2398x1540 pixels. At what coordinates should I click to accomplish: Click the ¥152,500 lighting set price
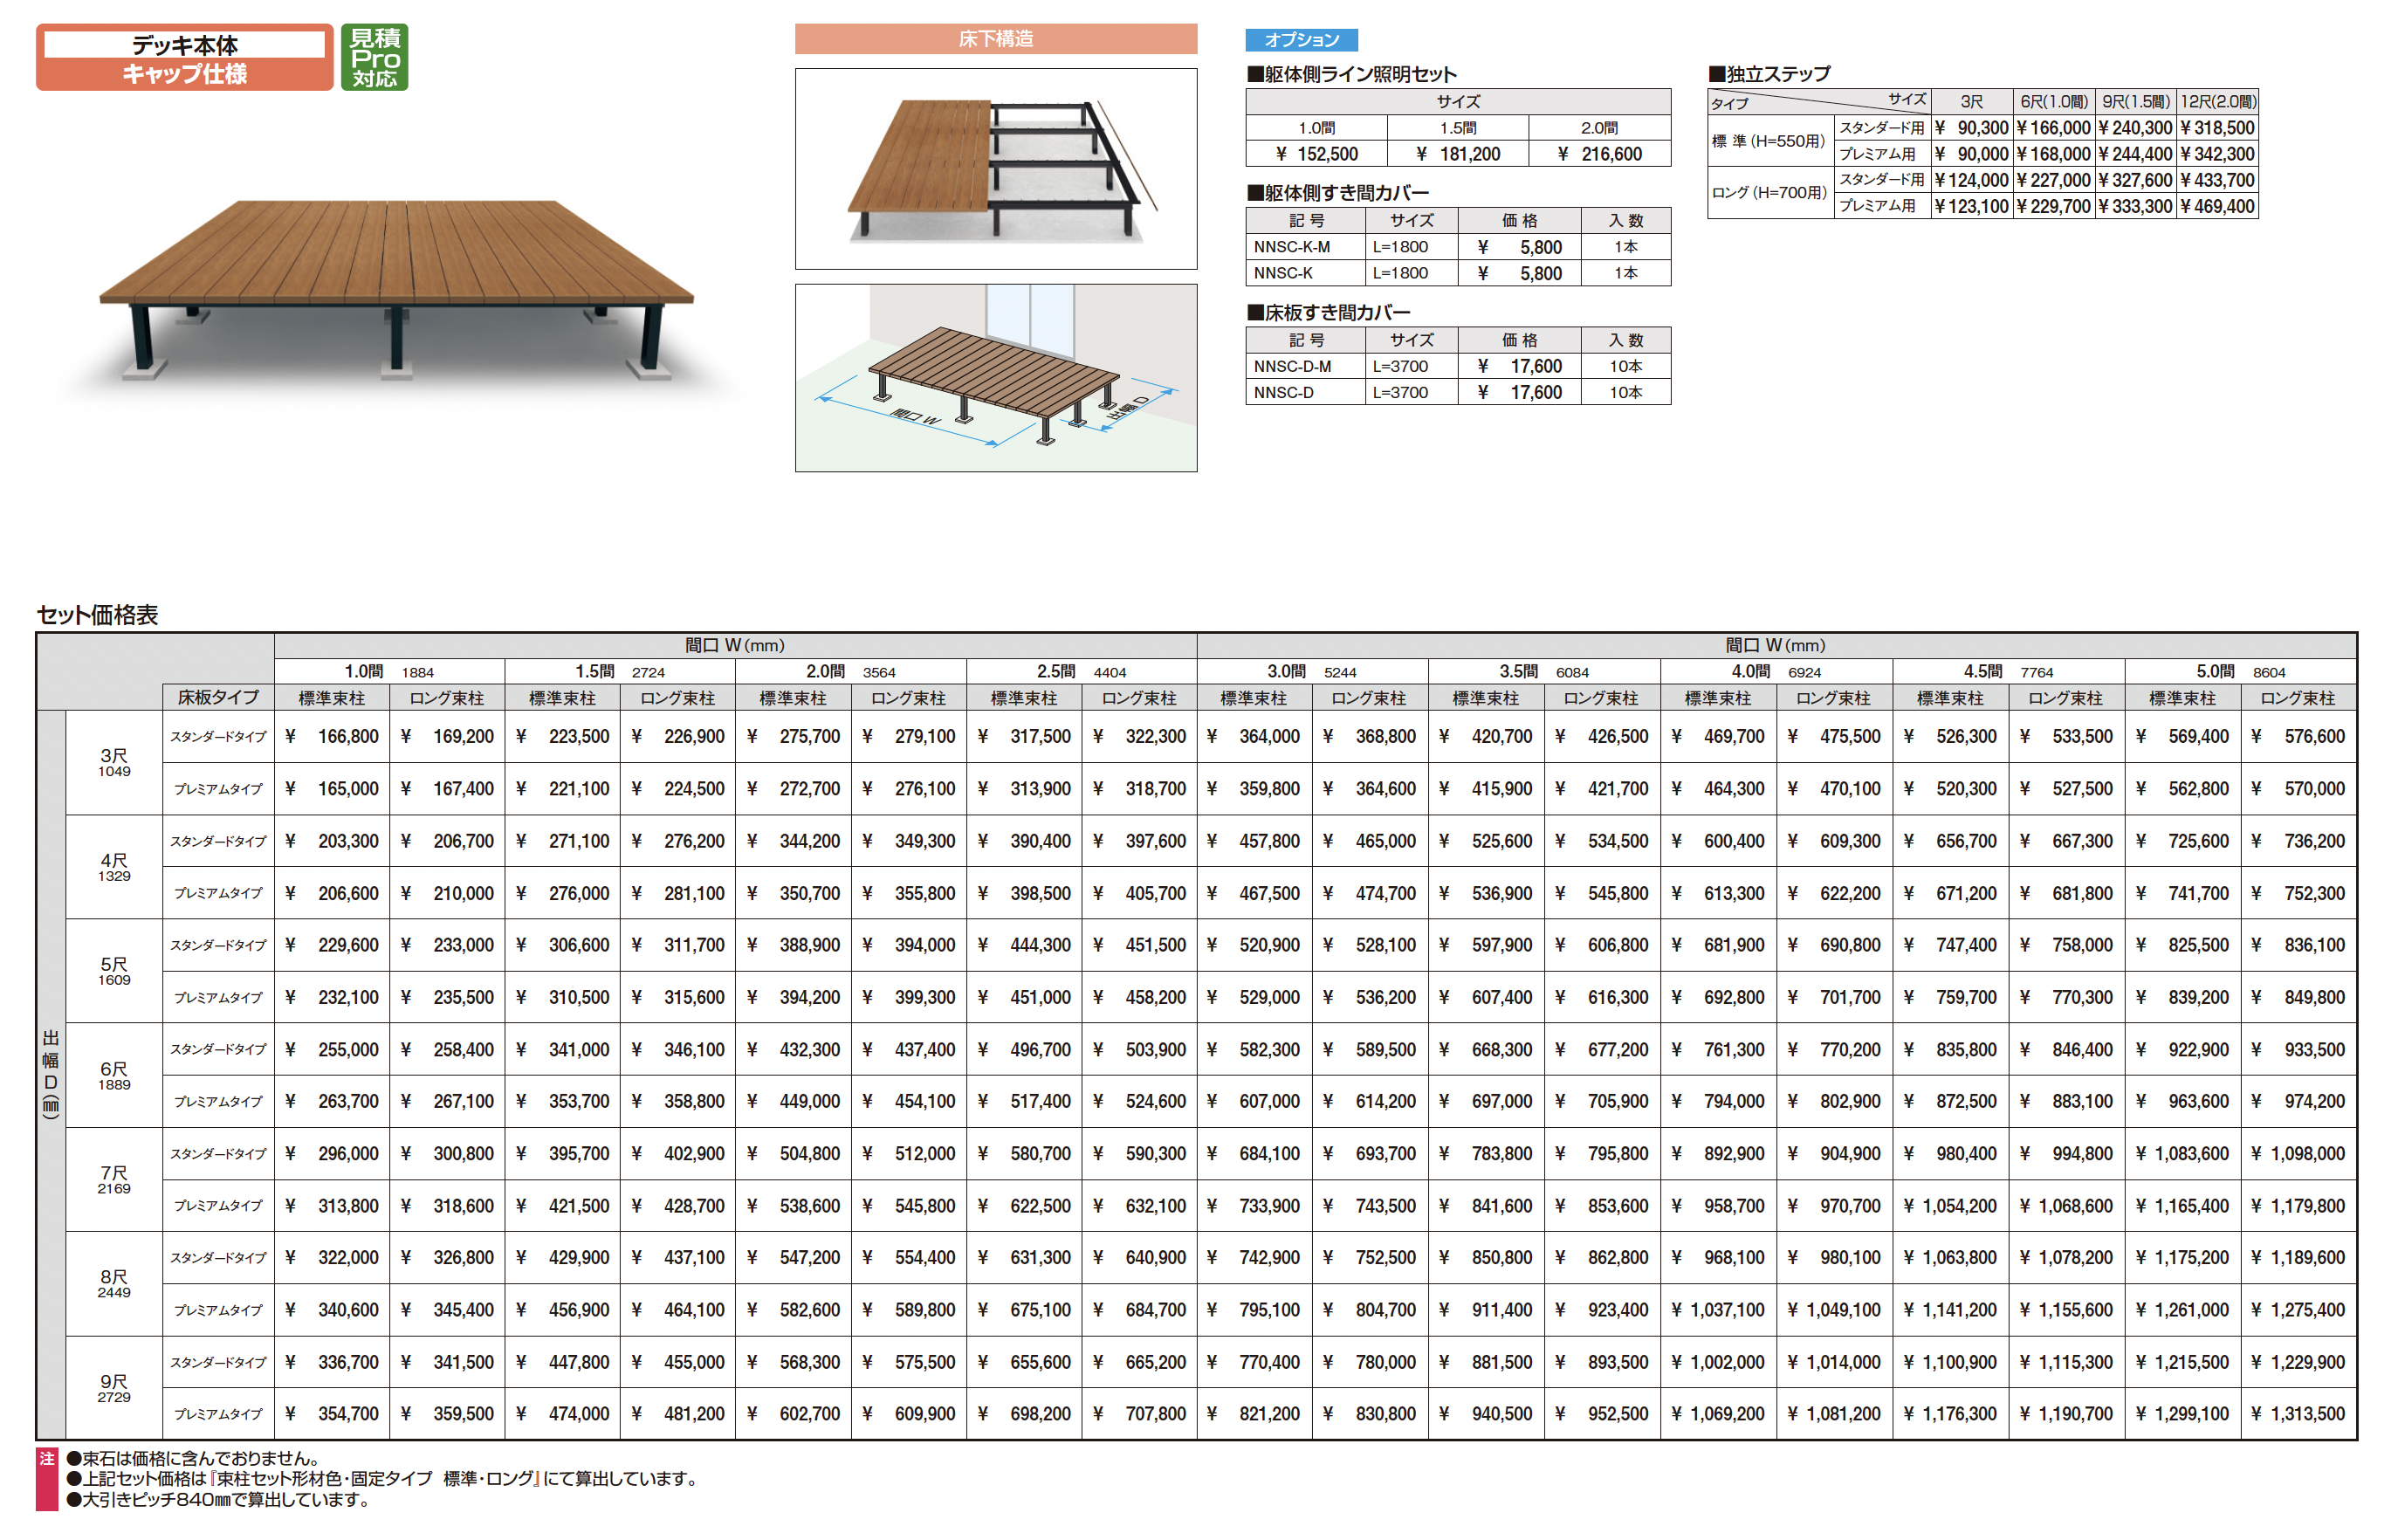pos(1316,154)
